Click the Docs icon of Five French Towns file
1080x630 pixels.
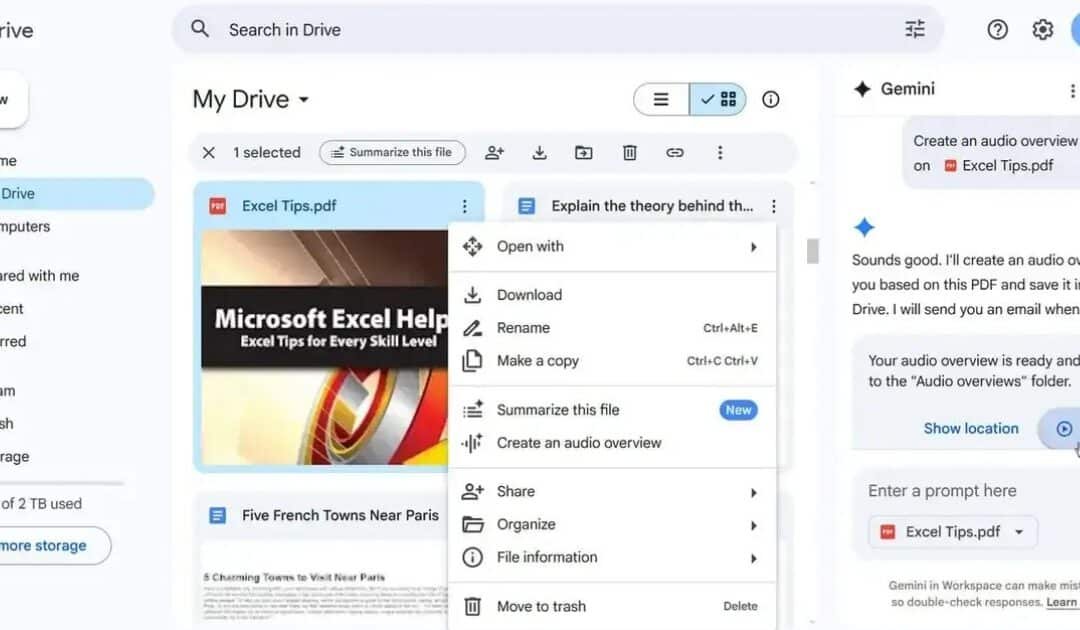(218, 515)
